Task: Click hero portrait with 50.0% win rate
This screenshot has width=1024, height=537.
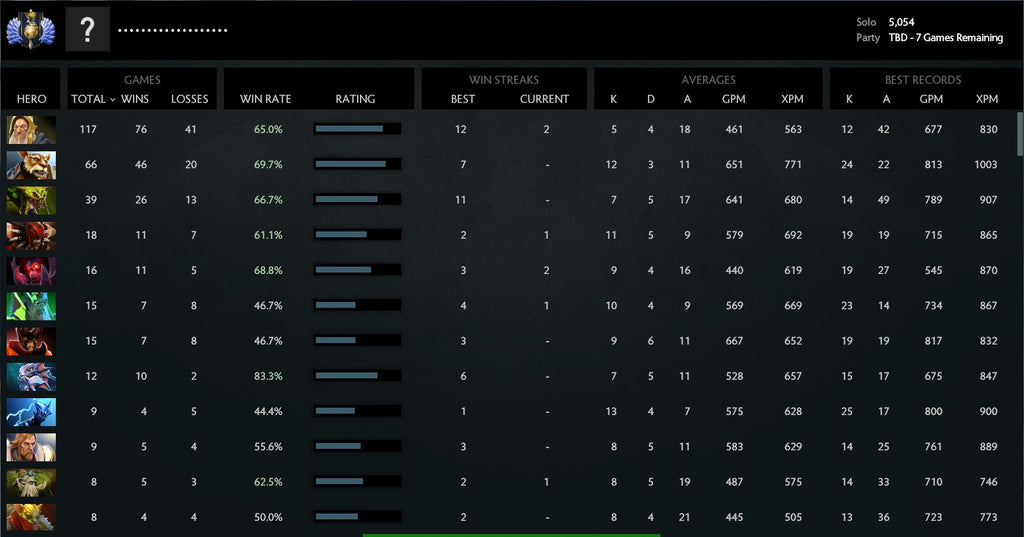Action: pyautogui.click(x=31, y=517)
